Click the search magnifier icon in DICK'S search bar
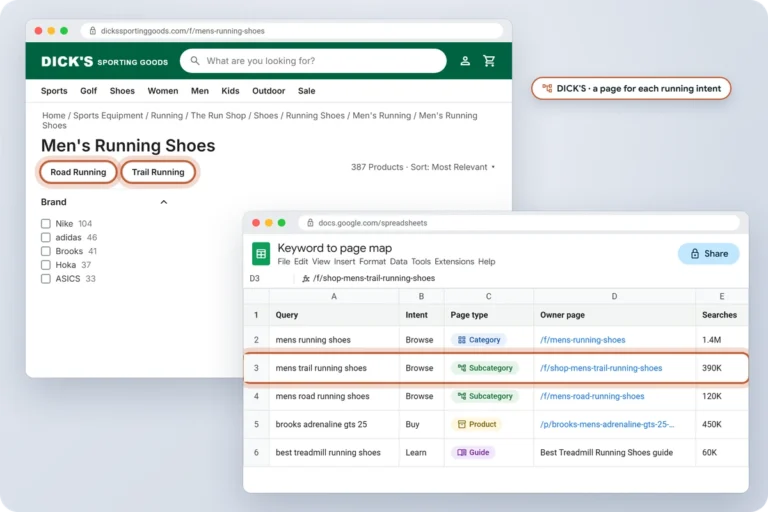The width and height of the screenshot is (768, 512). pyautogui.click(x=195, y=61)
